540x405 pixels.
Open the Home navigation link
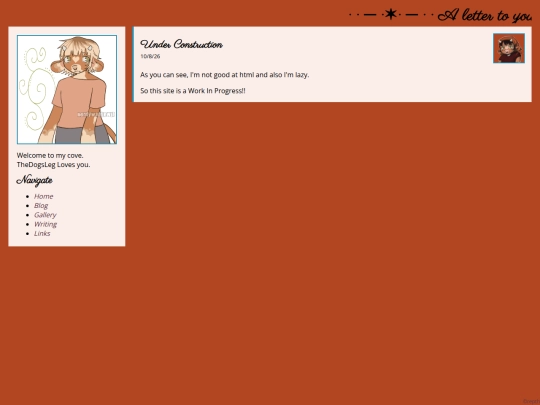click(x=43, y=196)
